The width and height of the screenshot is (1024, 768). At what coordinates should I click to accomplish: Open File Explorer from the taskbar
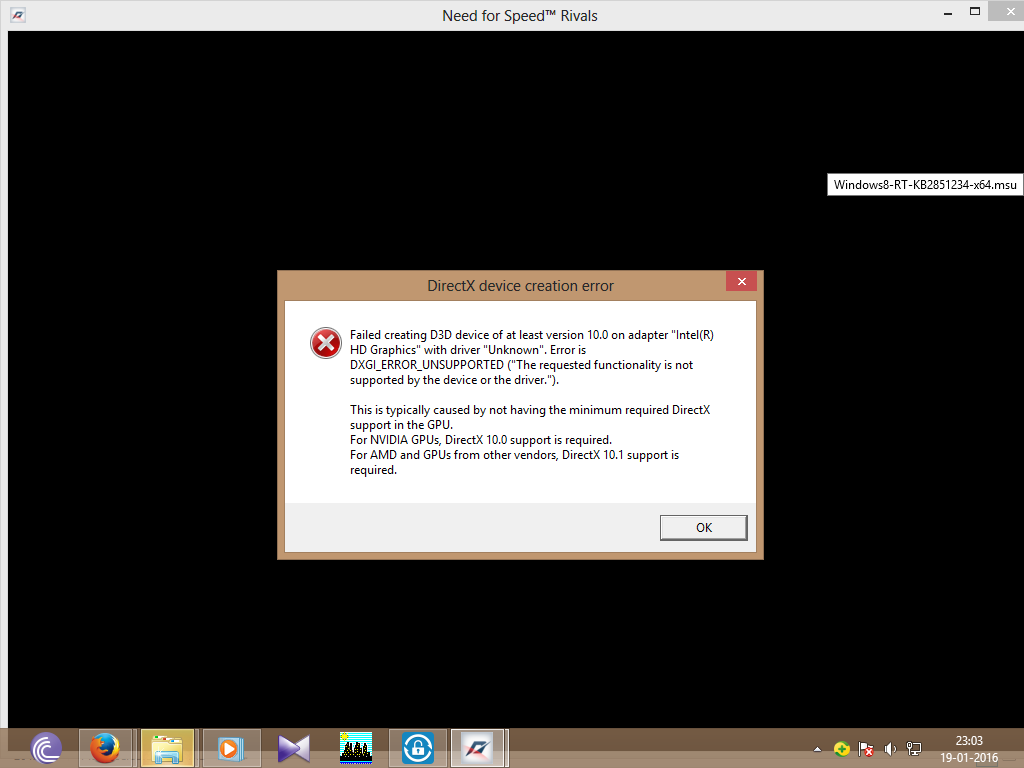click(167, 748)
